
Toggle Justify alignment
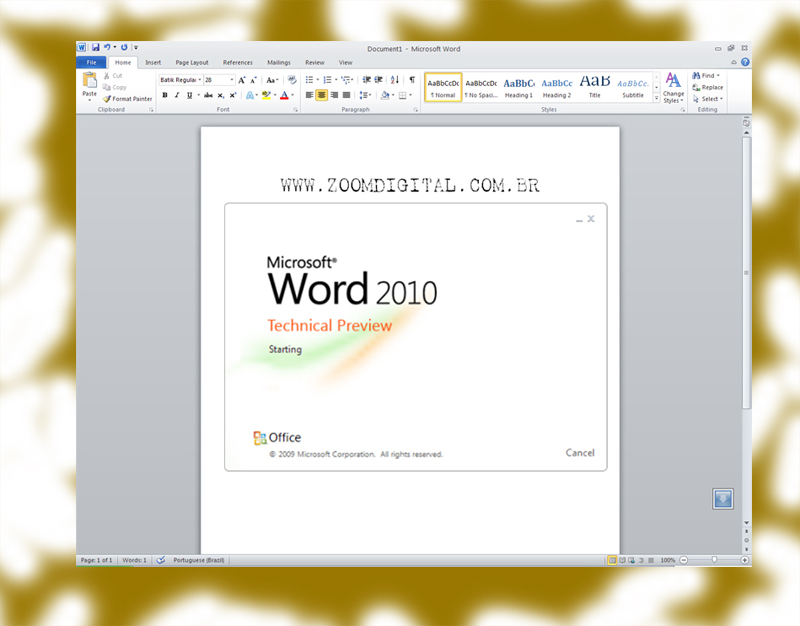pos(346,95)
